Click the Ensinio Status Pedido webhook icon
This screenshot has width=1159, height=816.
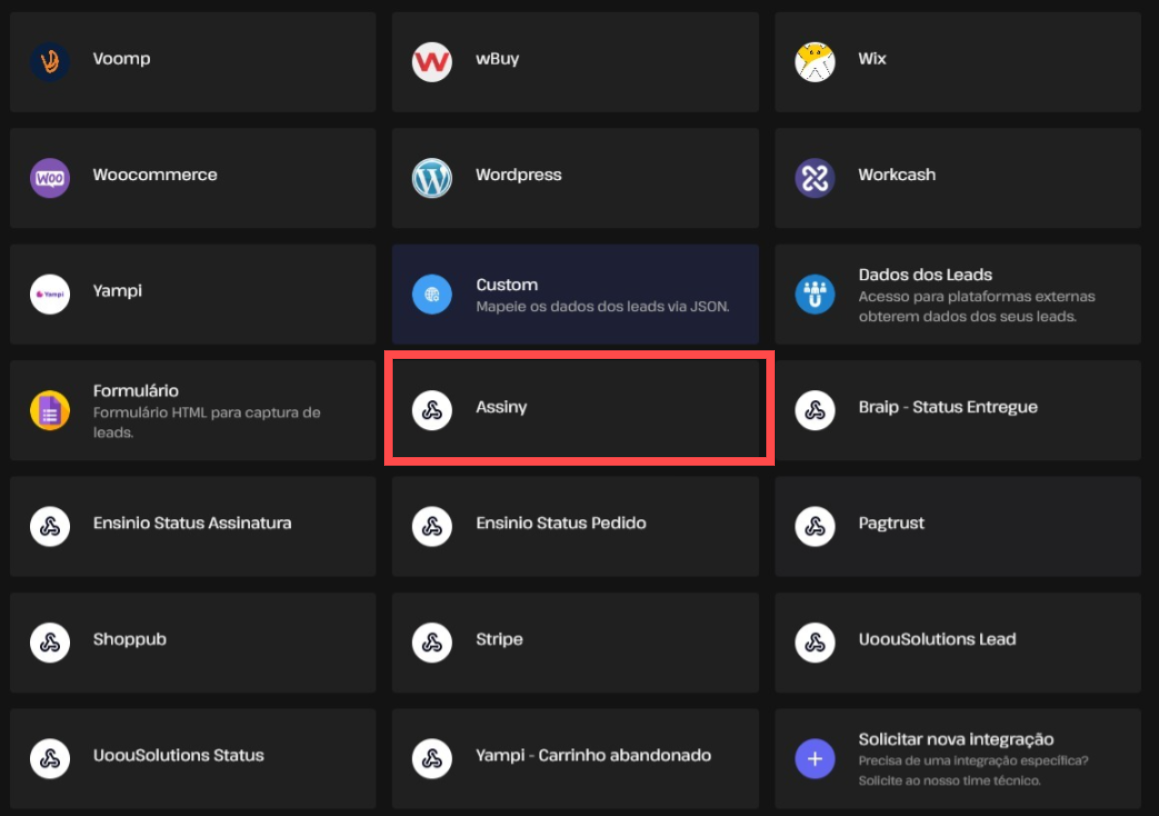click(432, 526)
